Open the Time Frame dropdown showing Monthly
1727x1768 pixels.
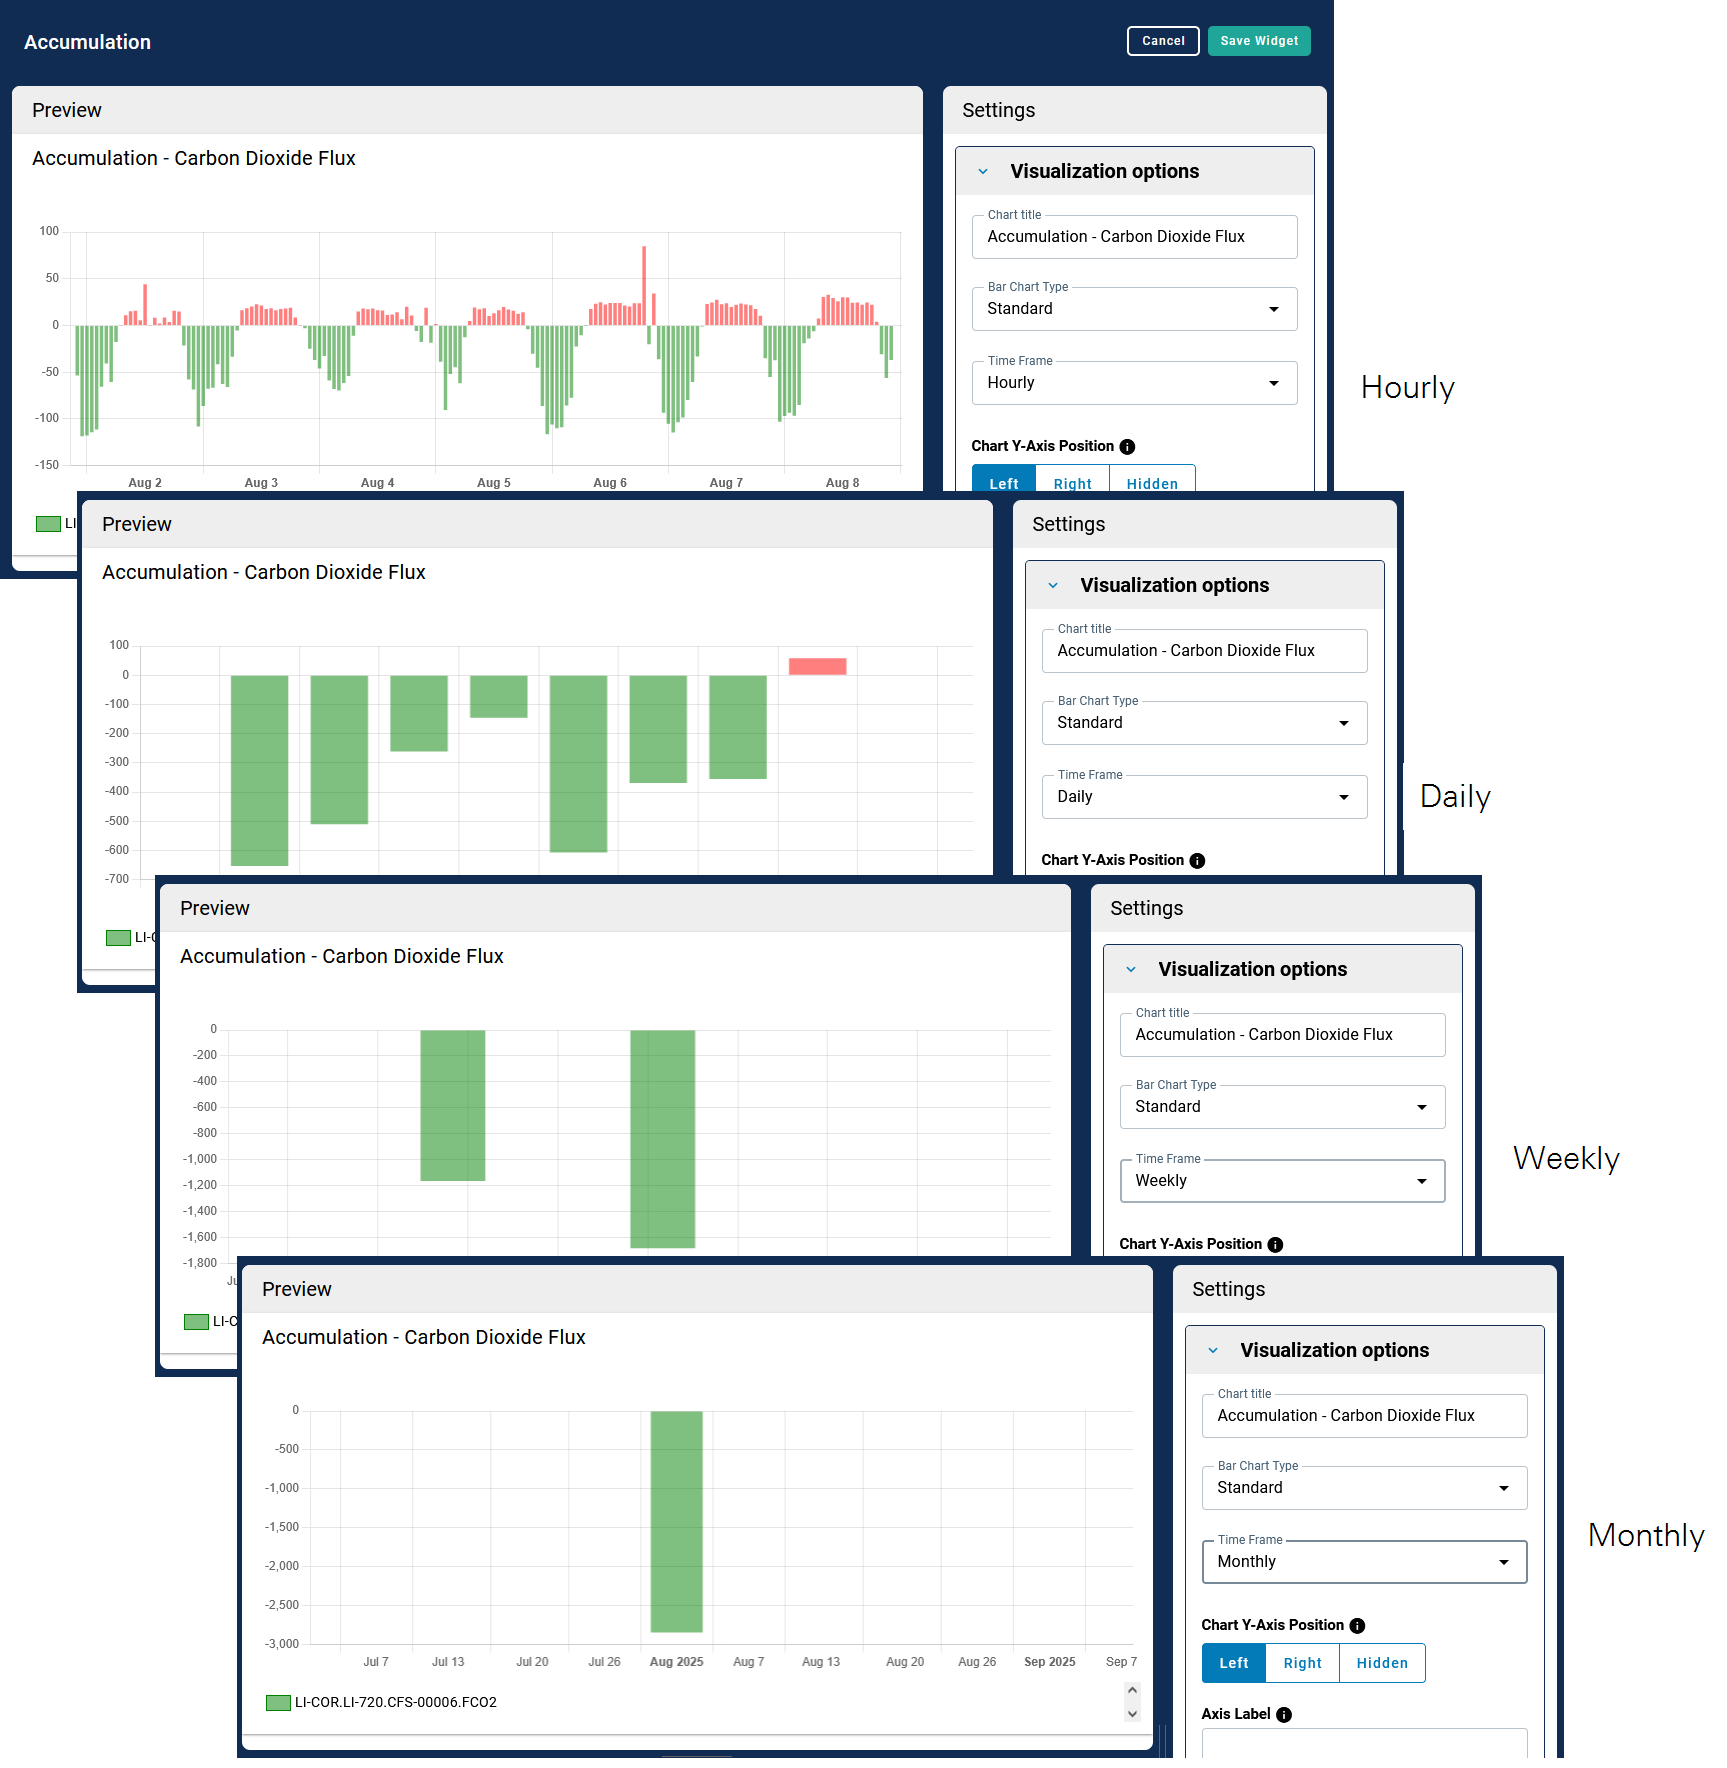pos(1364,1562)
